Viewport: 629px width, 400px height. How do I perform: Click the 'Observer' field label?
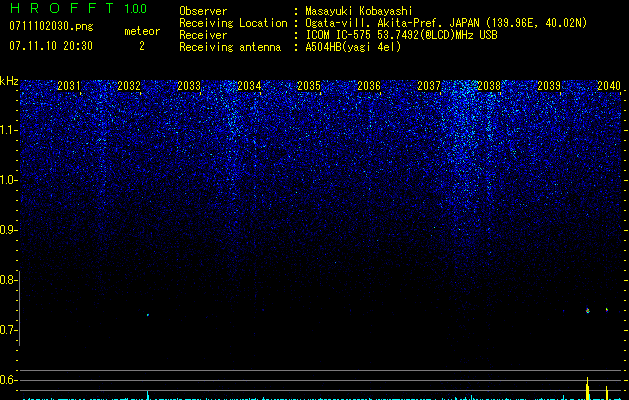coord(203,11)
